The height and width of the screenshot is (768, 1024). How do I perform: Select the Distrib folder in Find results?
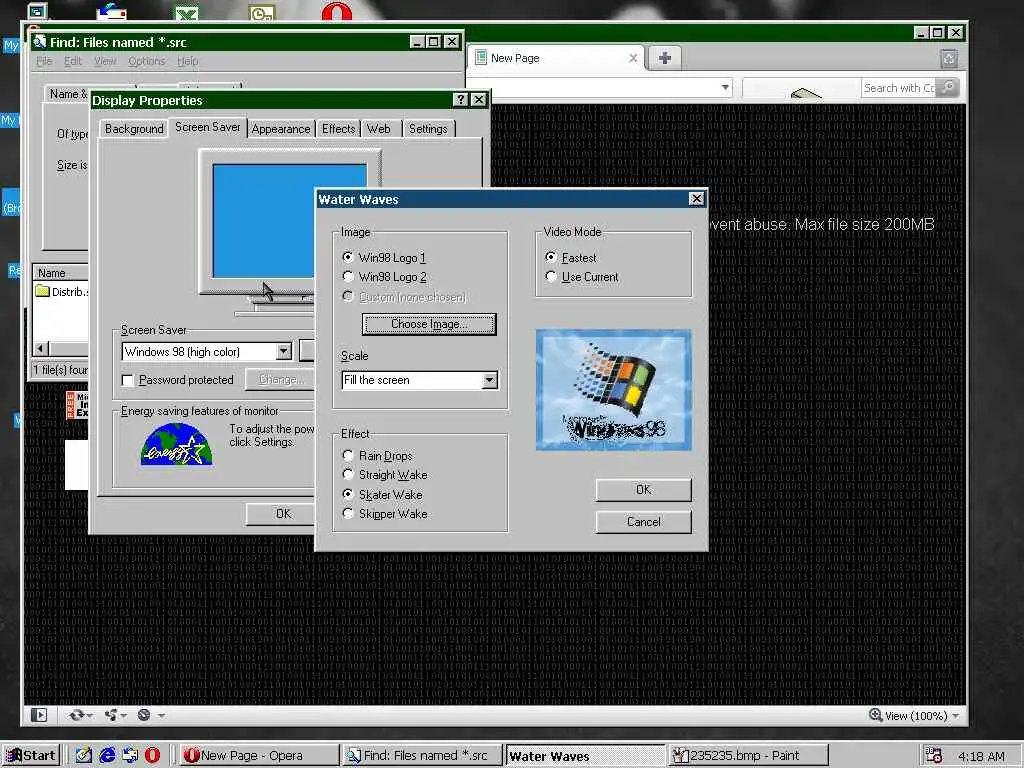[x=62, y=291]
